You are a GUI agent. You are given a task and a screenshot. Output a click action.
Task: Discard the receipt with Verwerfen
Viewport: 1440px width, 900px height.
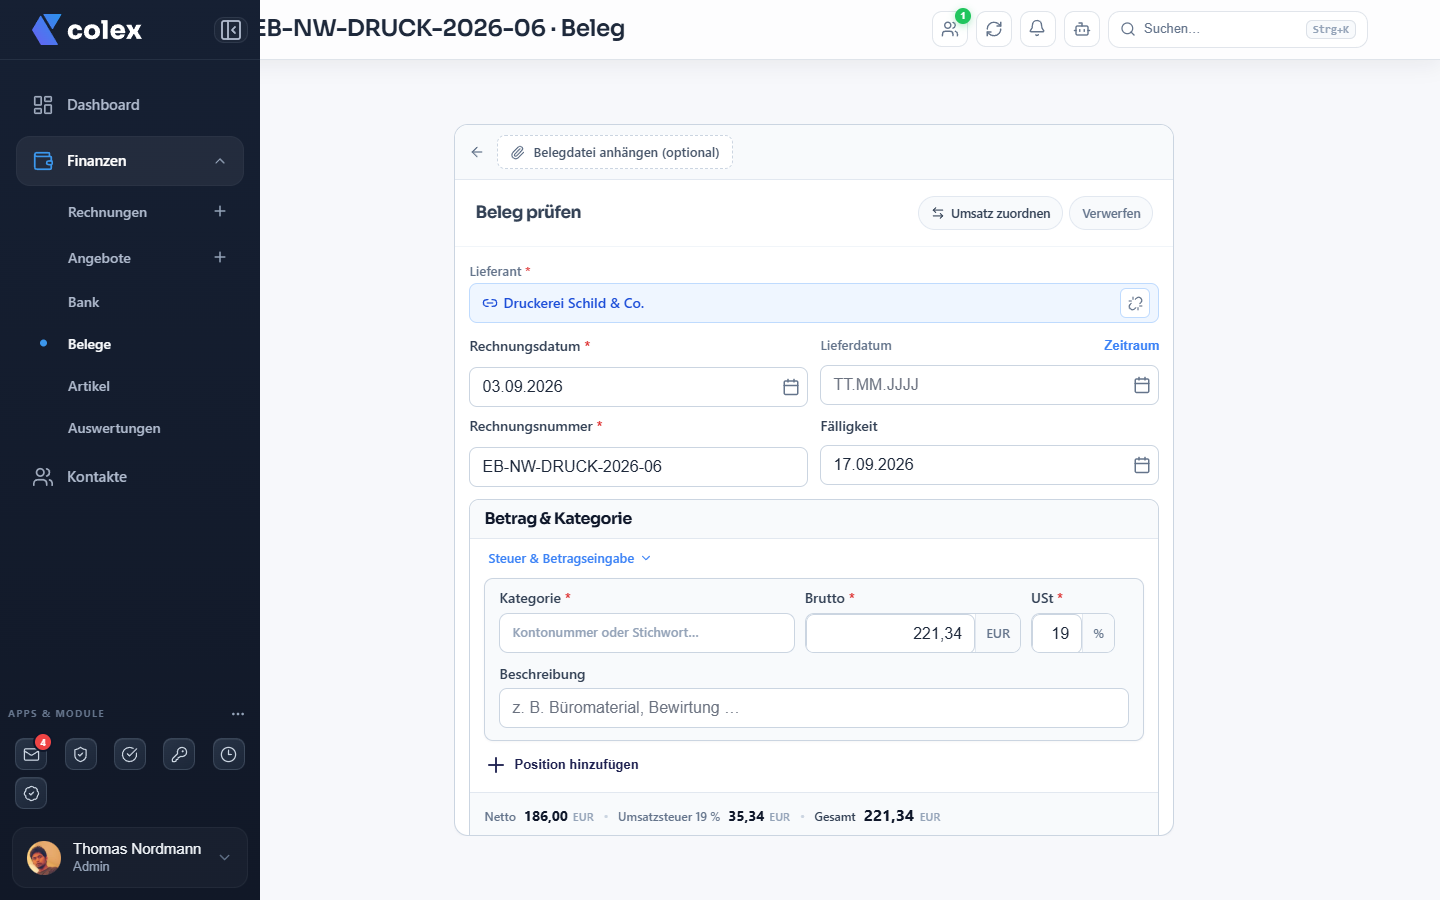pyautogui.click(x=1111, y=213)
